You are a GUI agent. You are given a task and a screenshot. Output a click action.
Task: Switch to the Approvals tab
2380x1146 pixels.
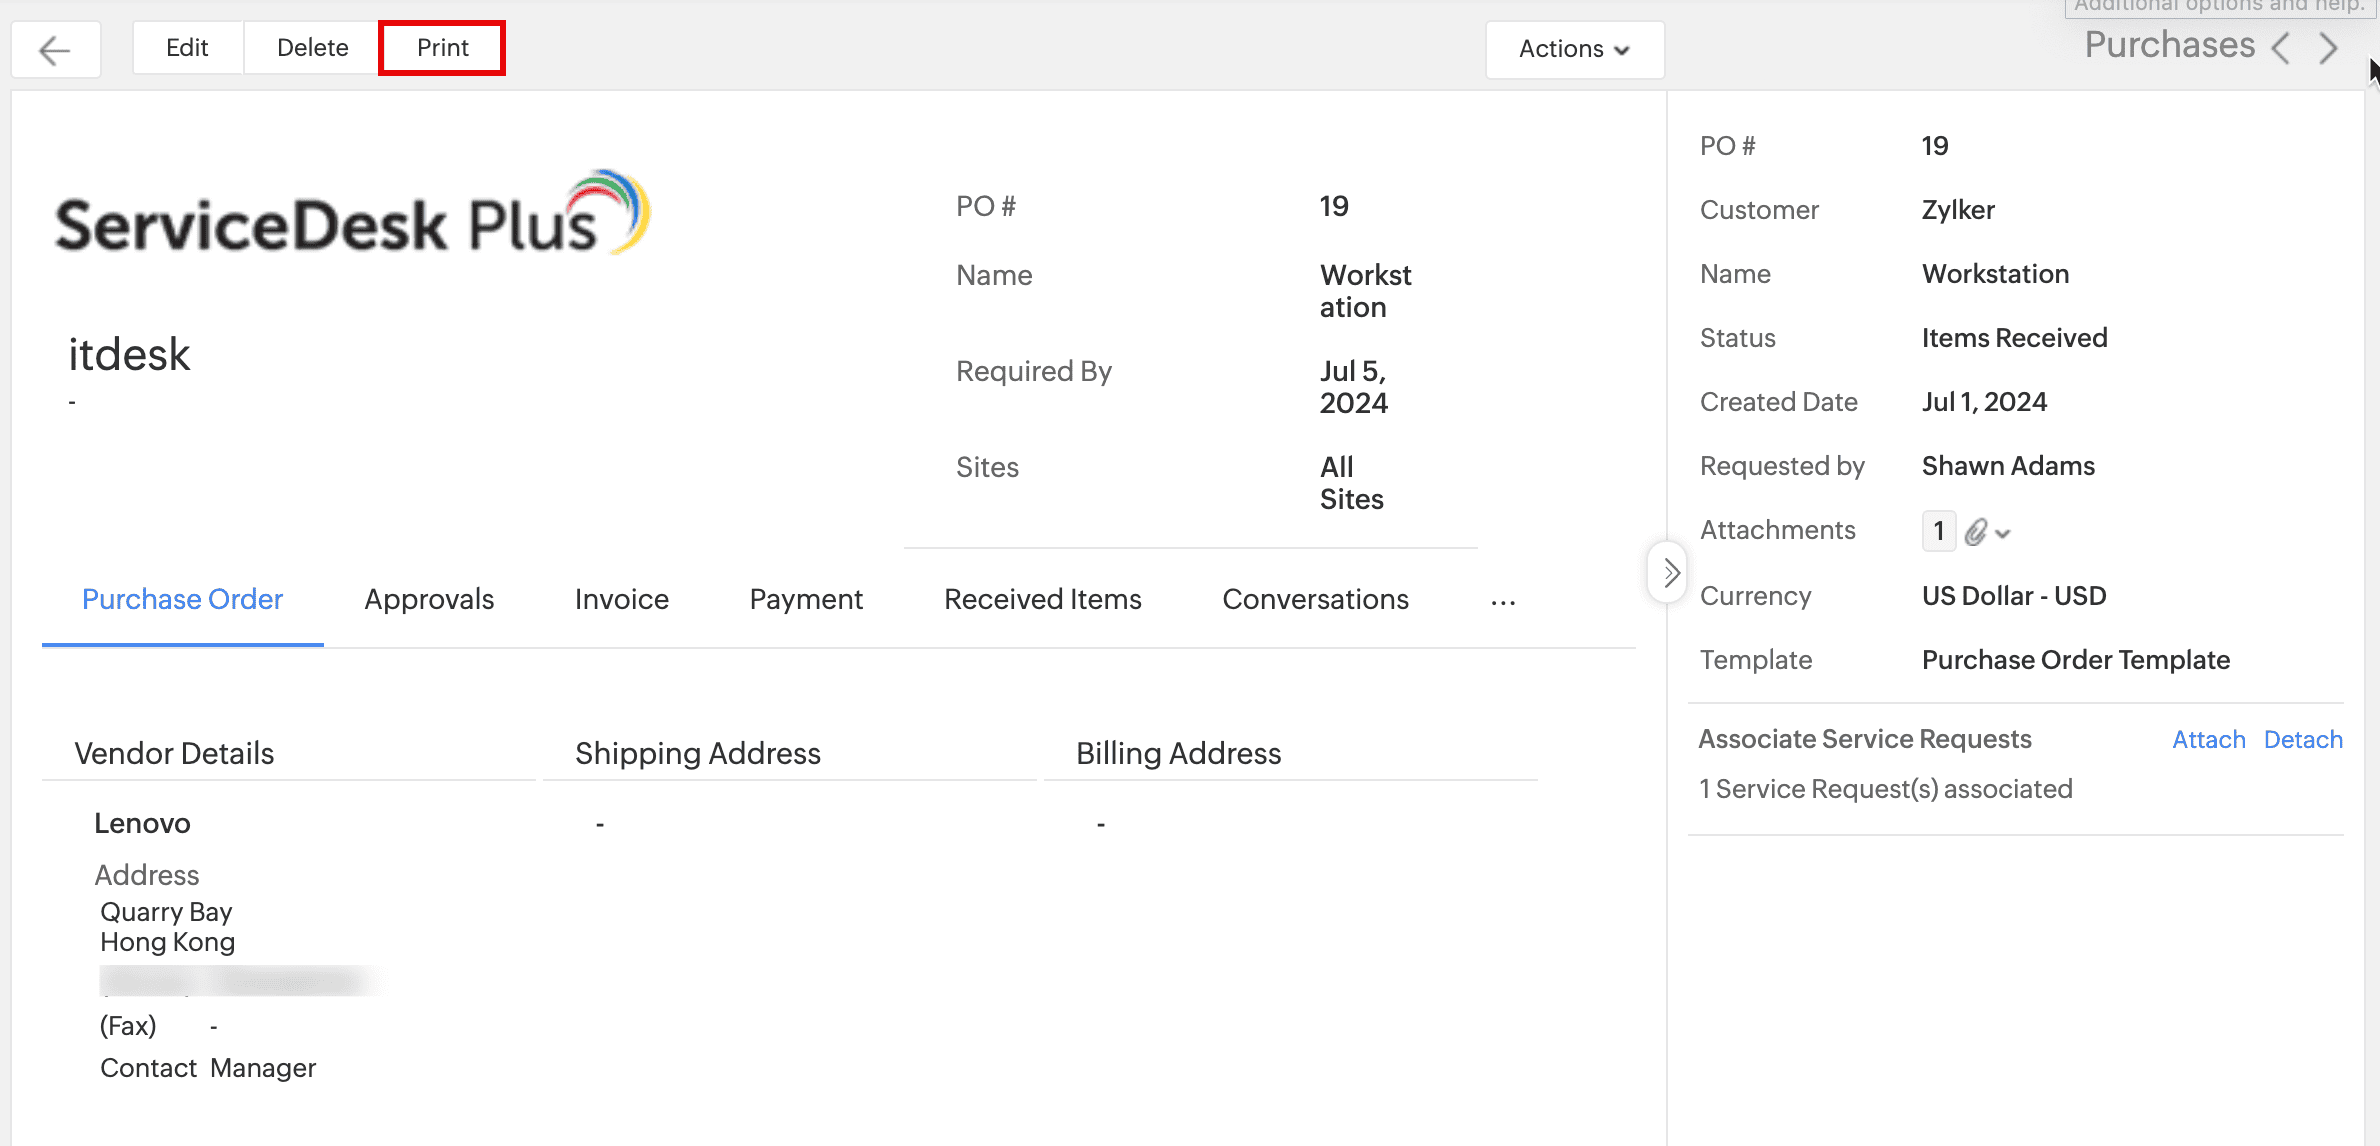coord(429,599)
